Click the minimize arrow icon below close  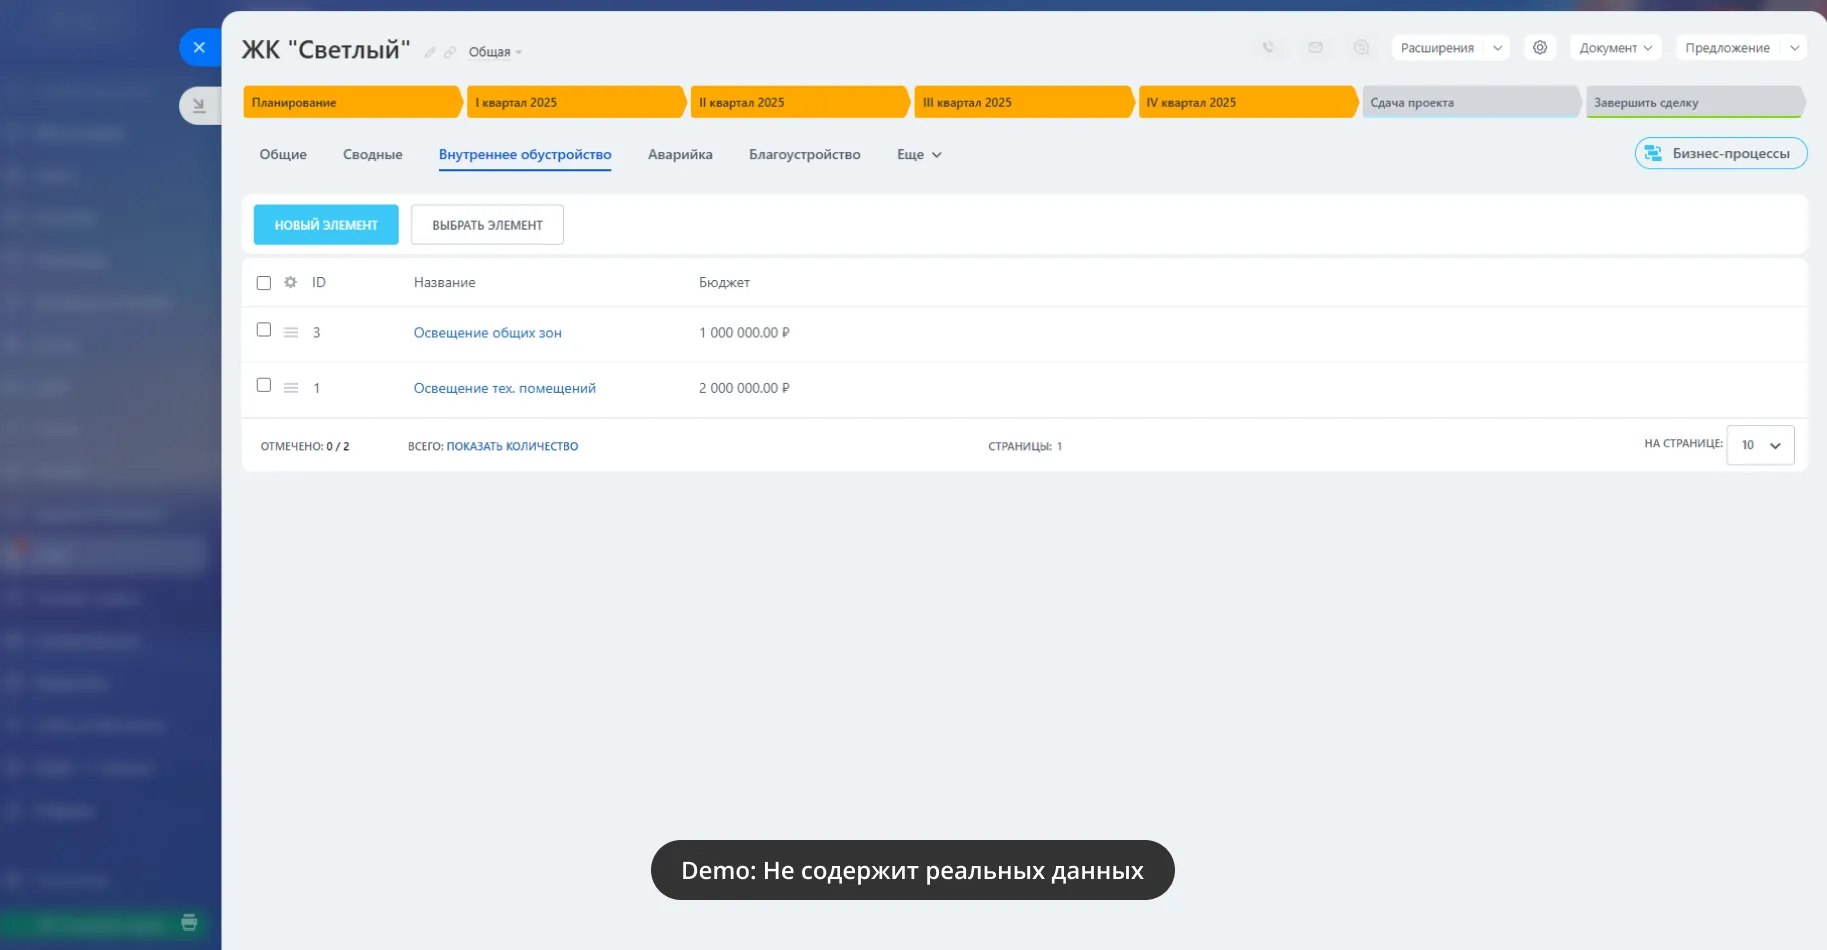pyautogui.click(x=199, y=105)
